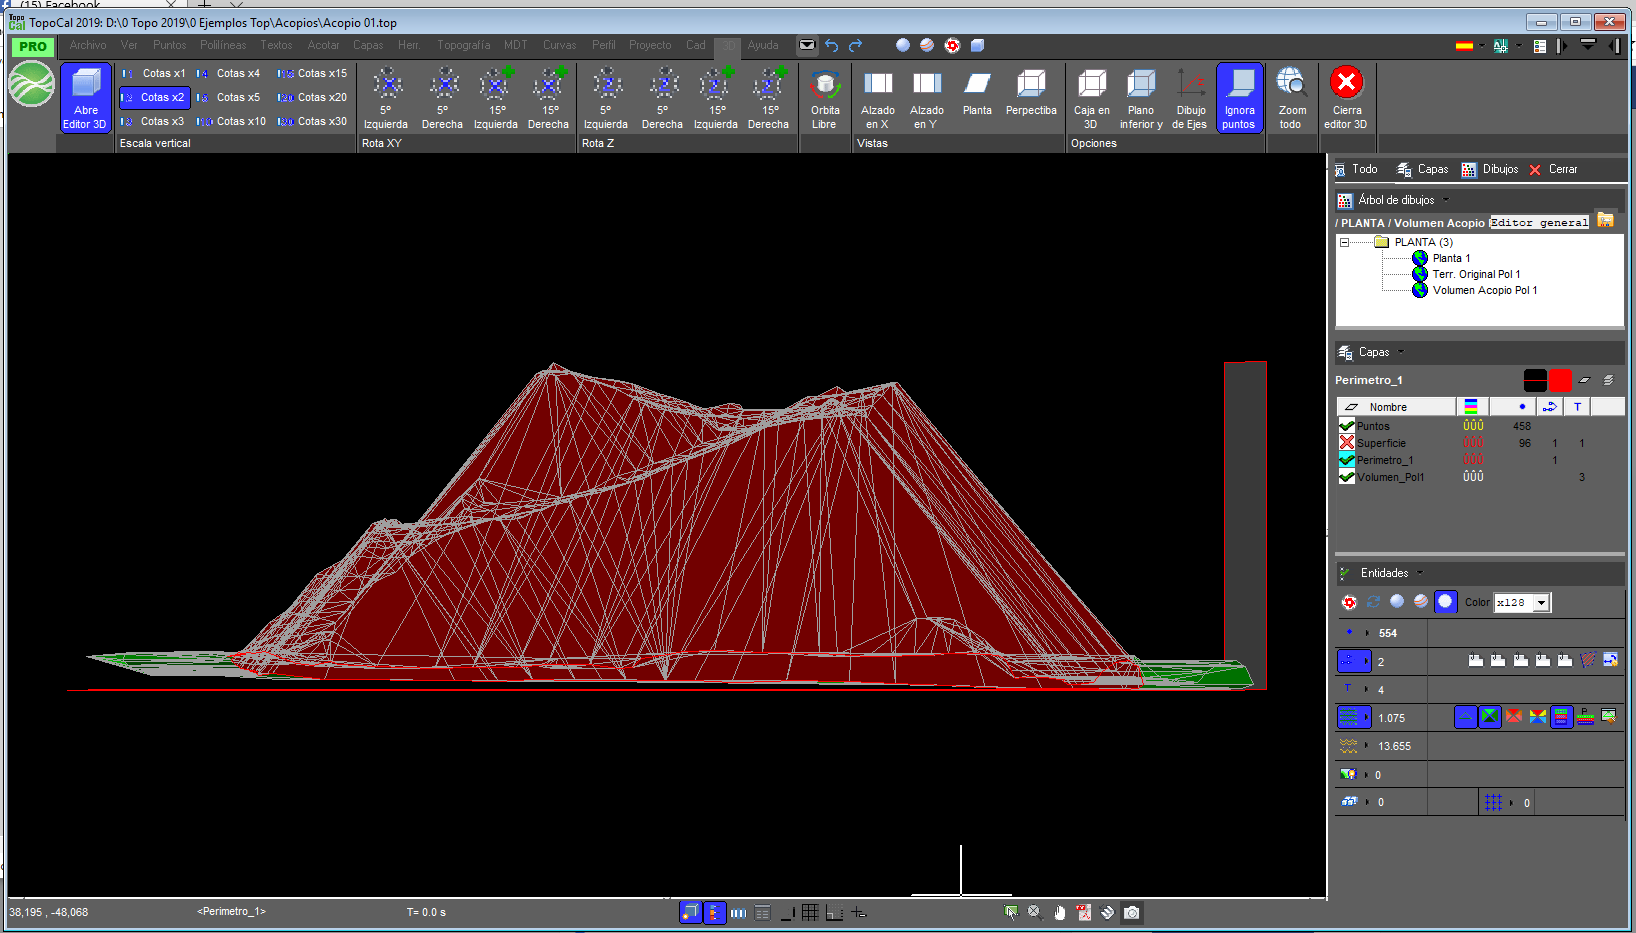Activate the Planta view

pos(977,98)
